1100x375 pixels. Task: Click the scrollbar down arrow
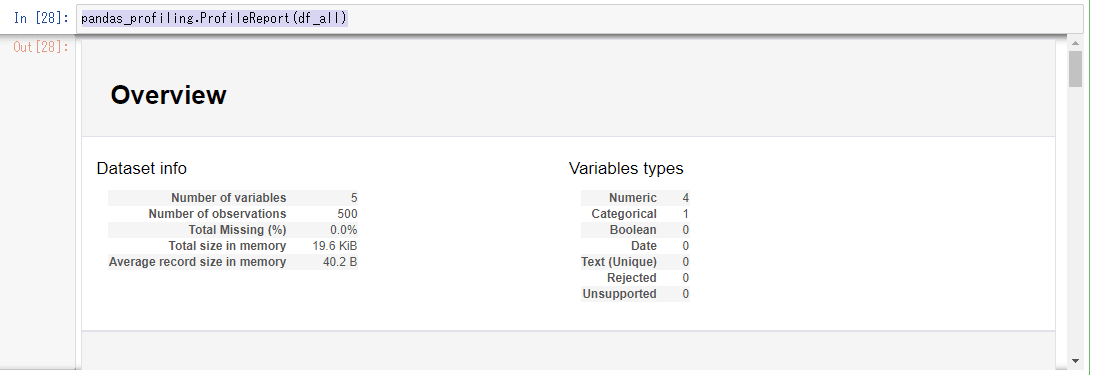point(1075,361)
